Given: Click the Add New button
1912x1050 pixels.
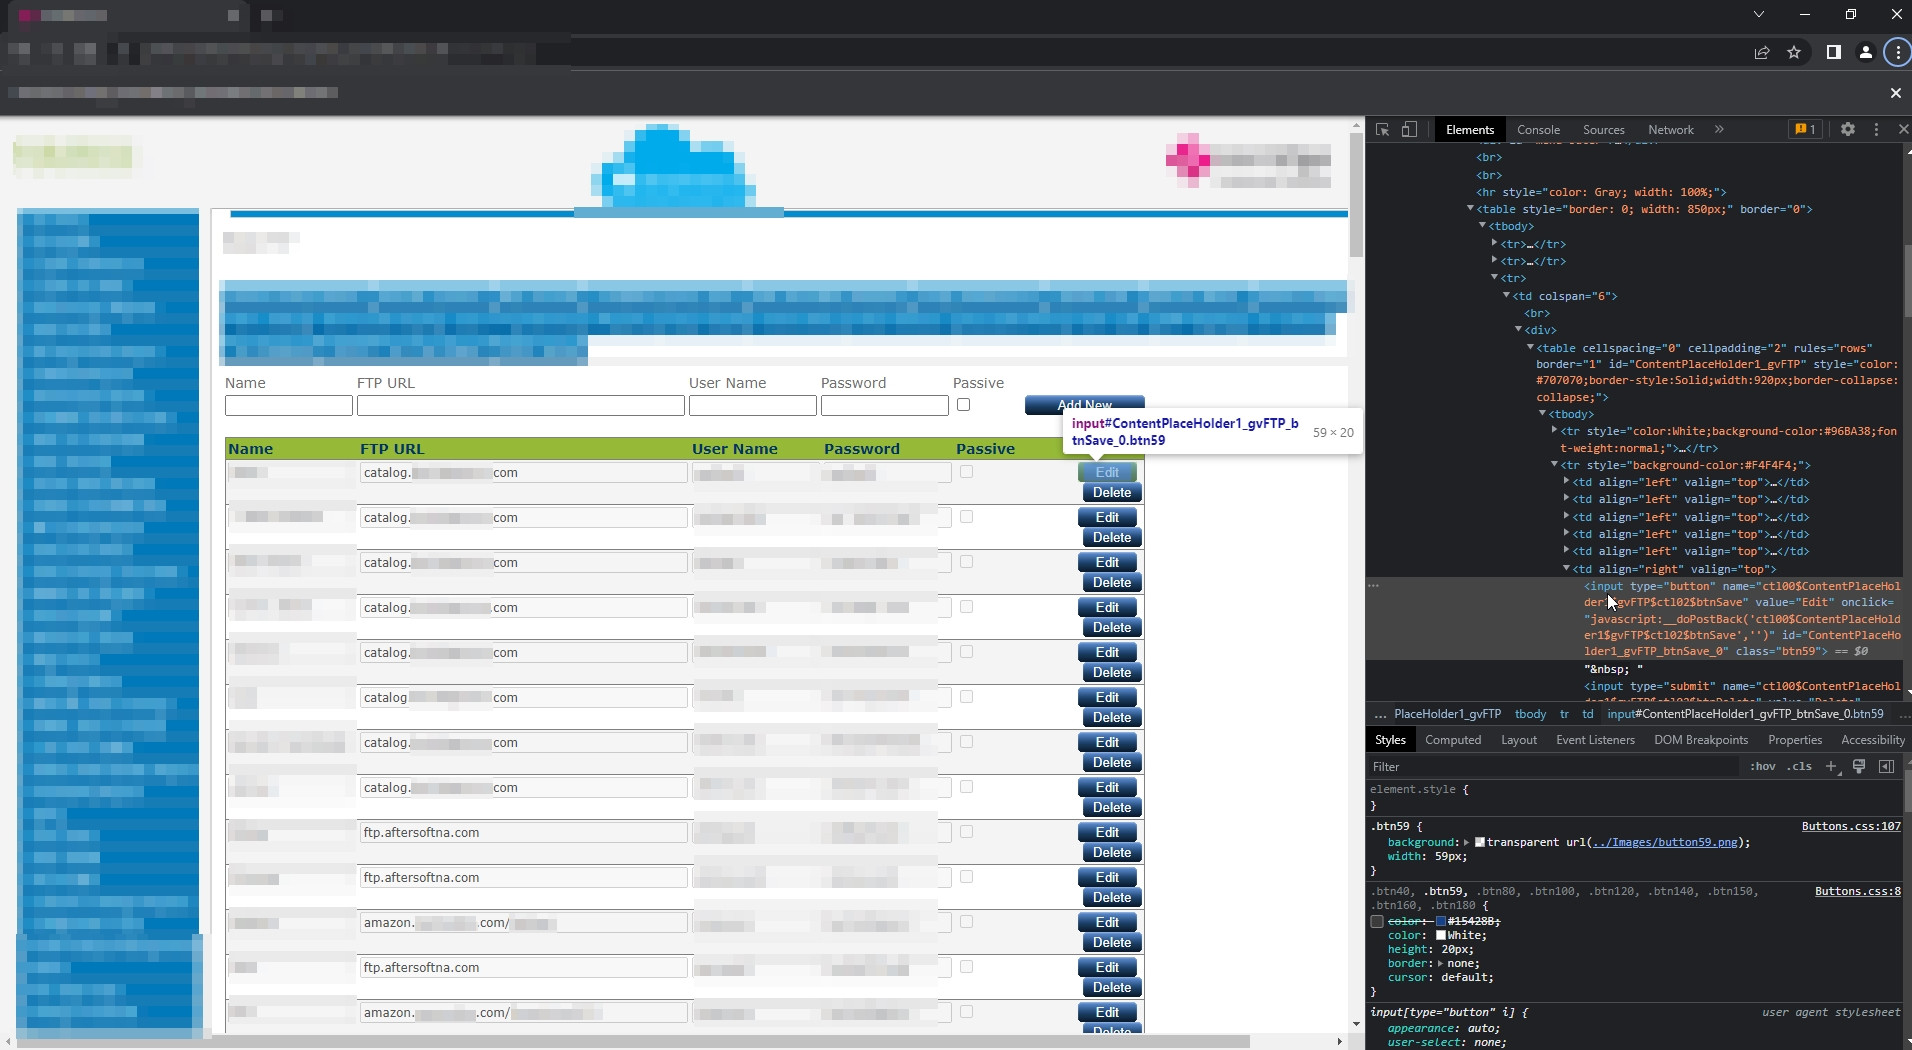Looking at the screenshot, I should click(x=1084, y=405).
